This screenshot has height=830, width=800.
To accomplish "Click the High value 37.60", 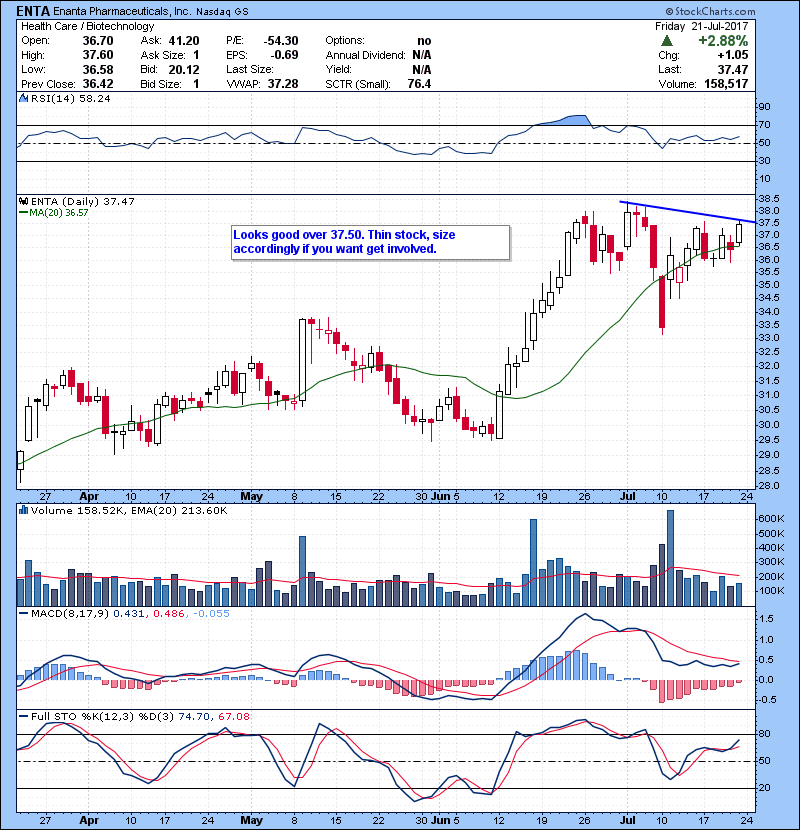I will pos(98,55).
